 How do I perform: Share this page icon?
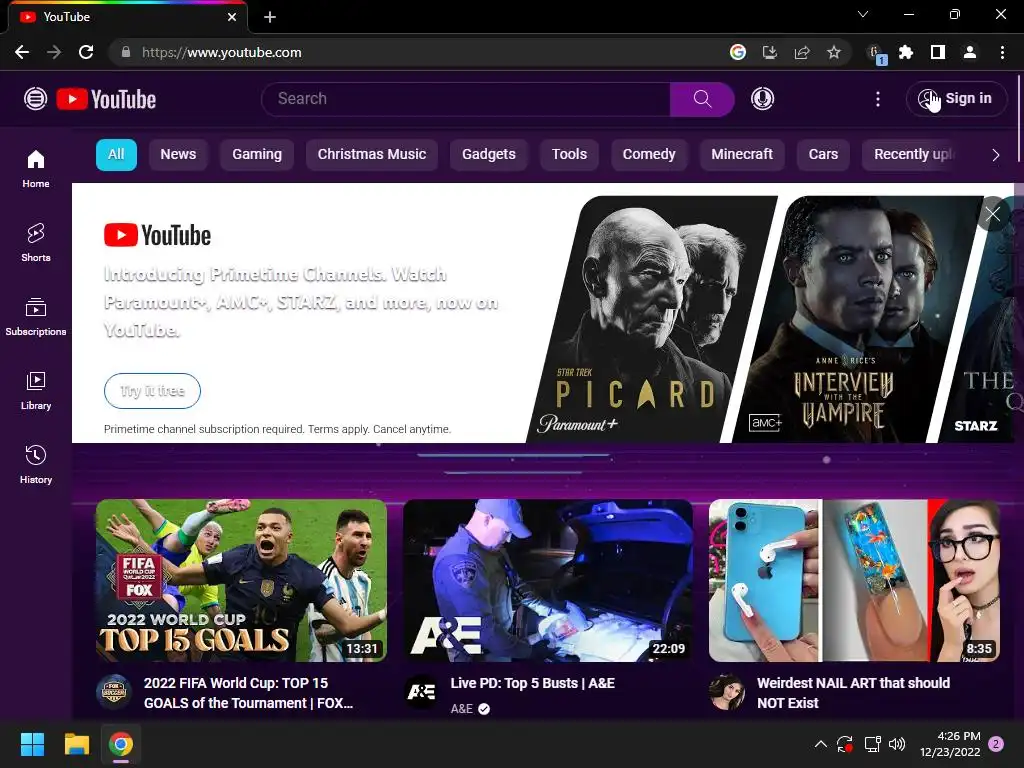802,52
